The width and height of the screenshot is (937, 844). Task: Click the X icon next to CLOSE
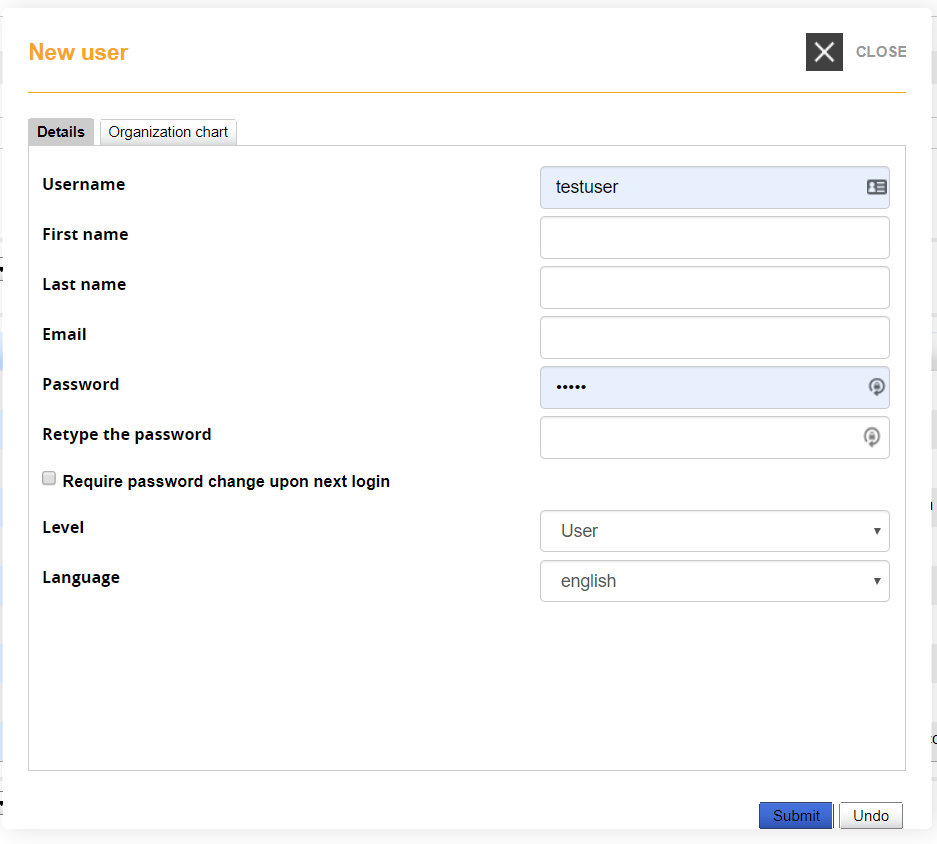[x=824, y=51]
